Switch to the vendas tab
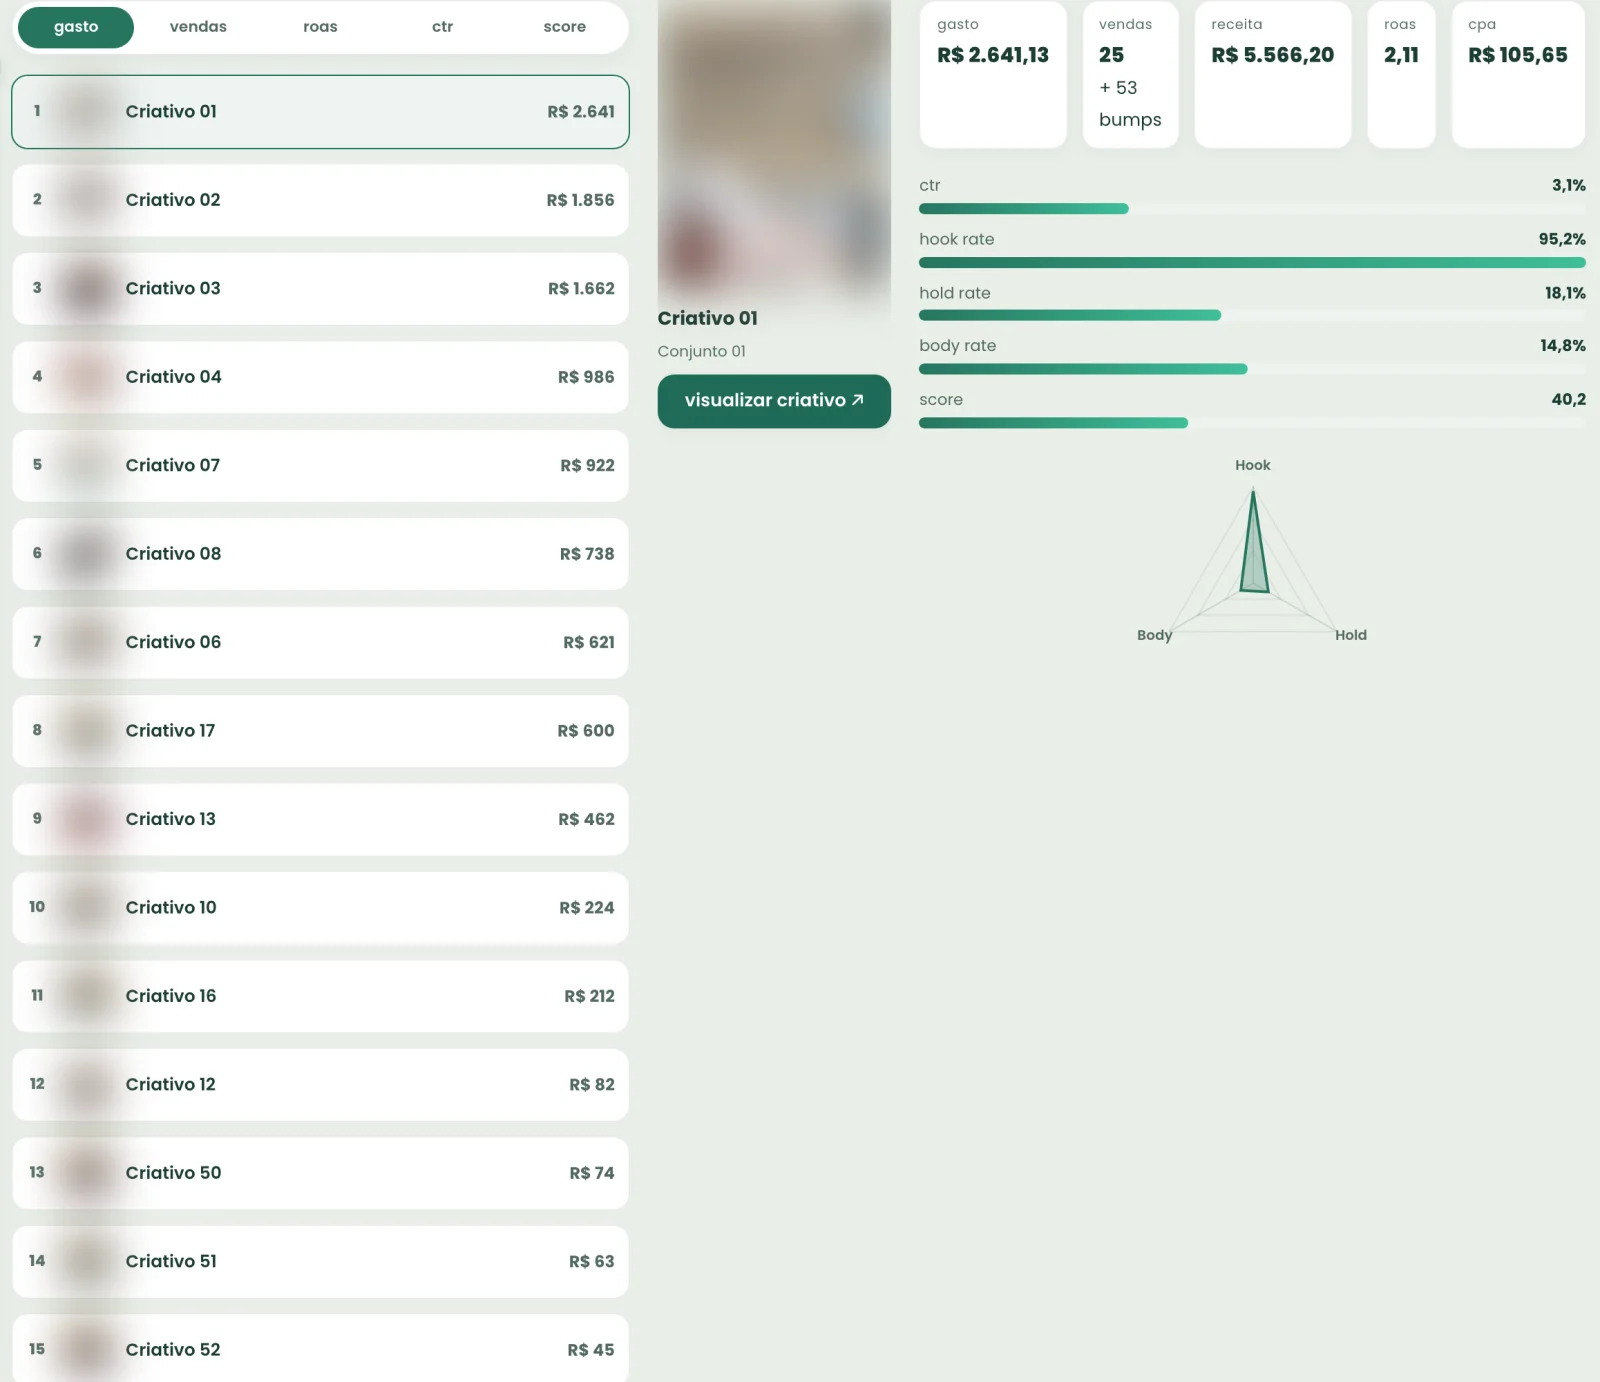 198,27
